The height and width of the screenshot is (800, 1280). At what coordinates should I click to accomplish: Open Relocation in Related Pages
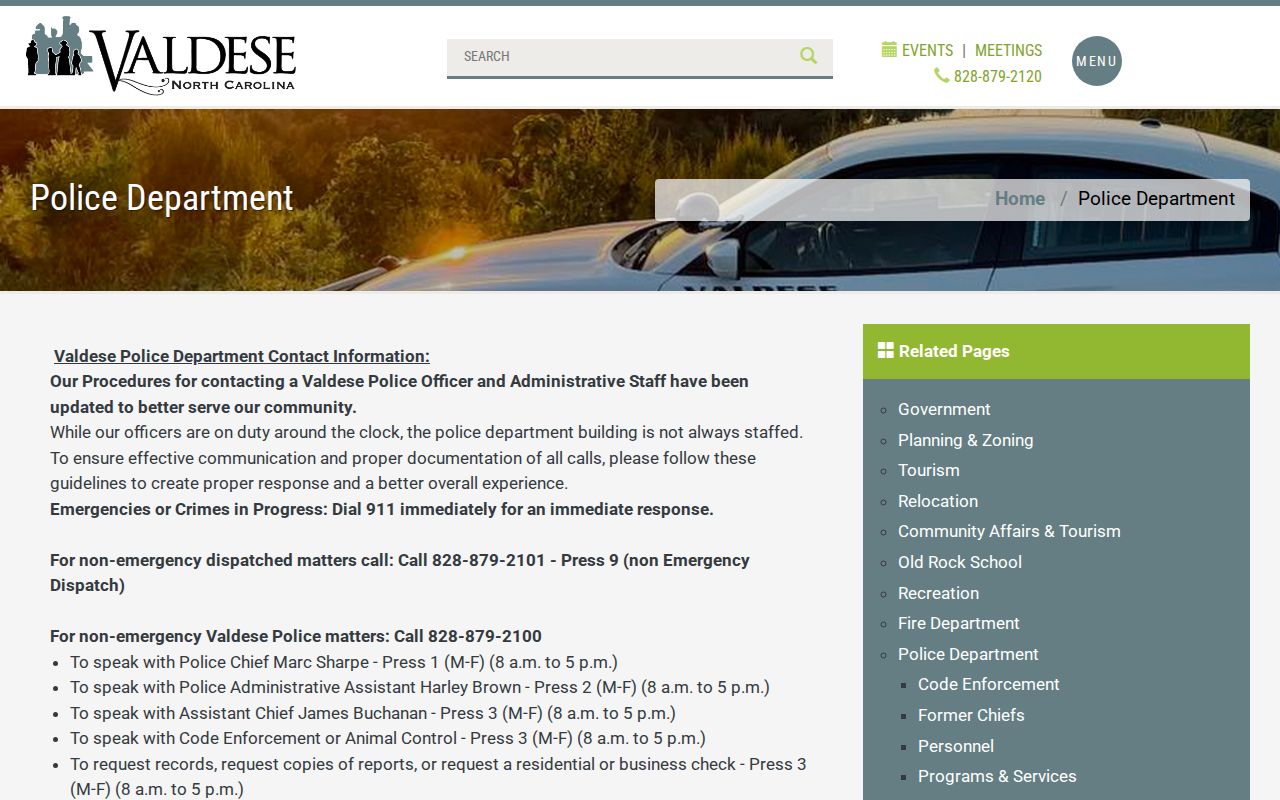click(938, 501)
